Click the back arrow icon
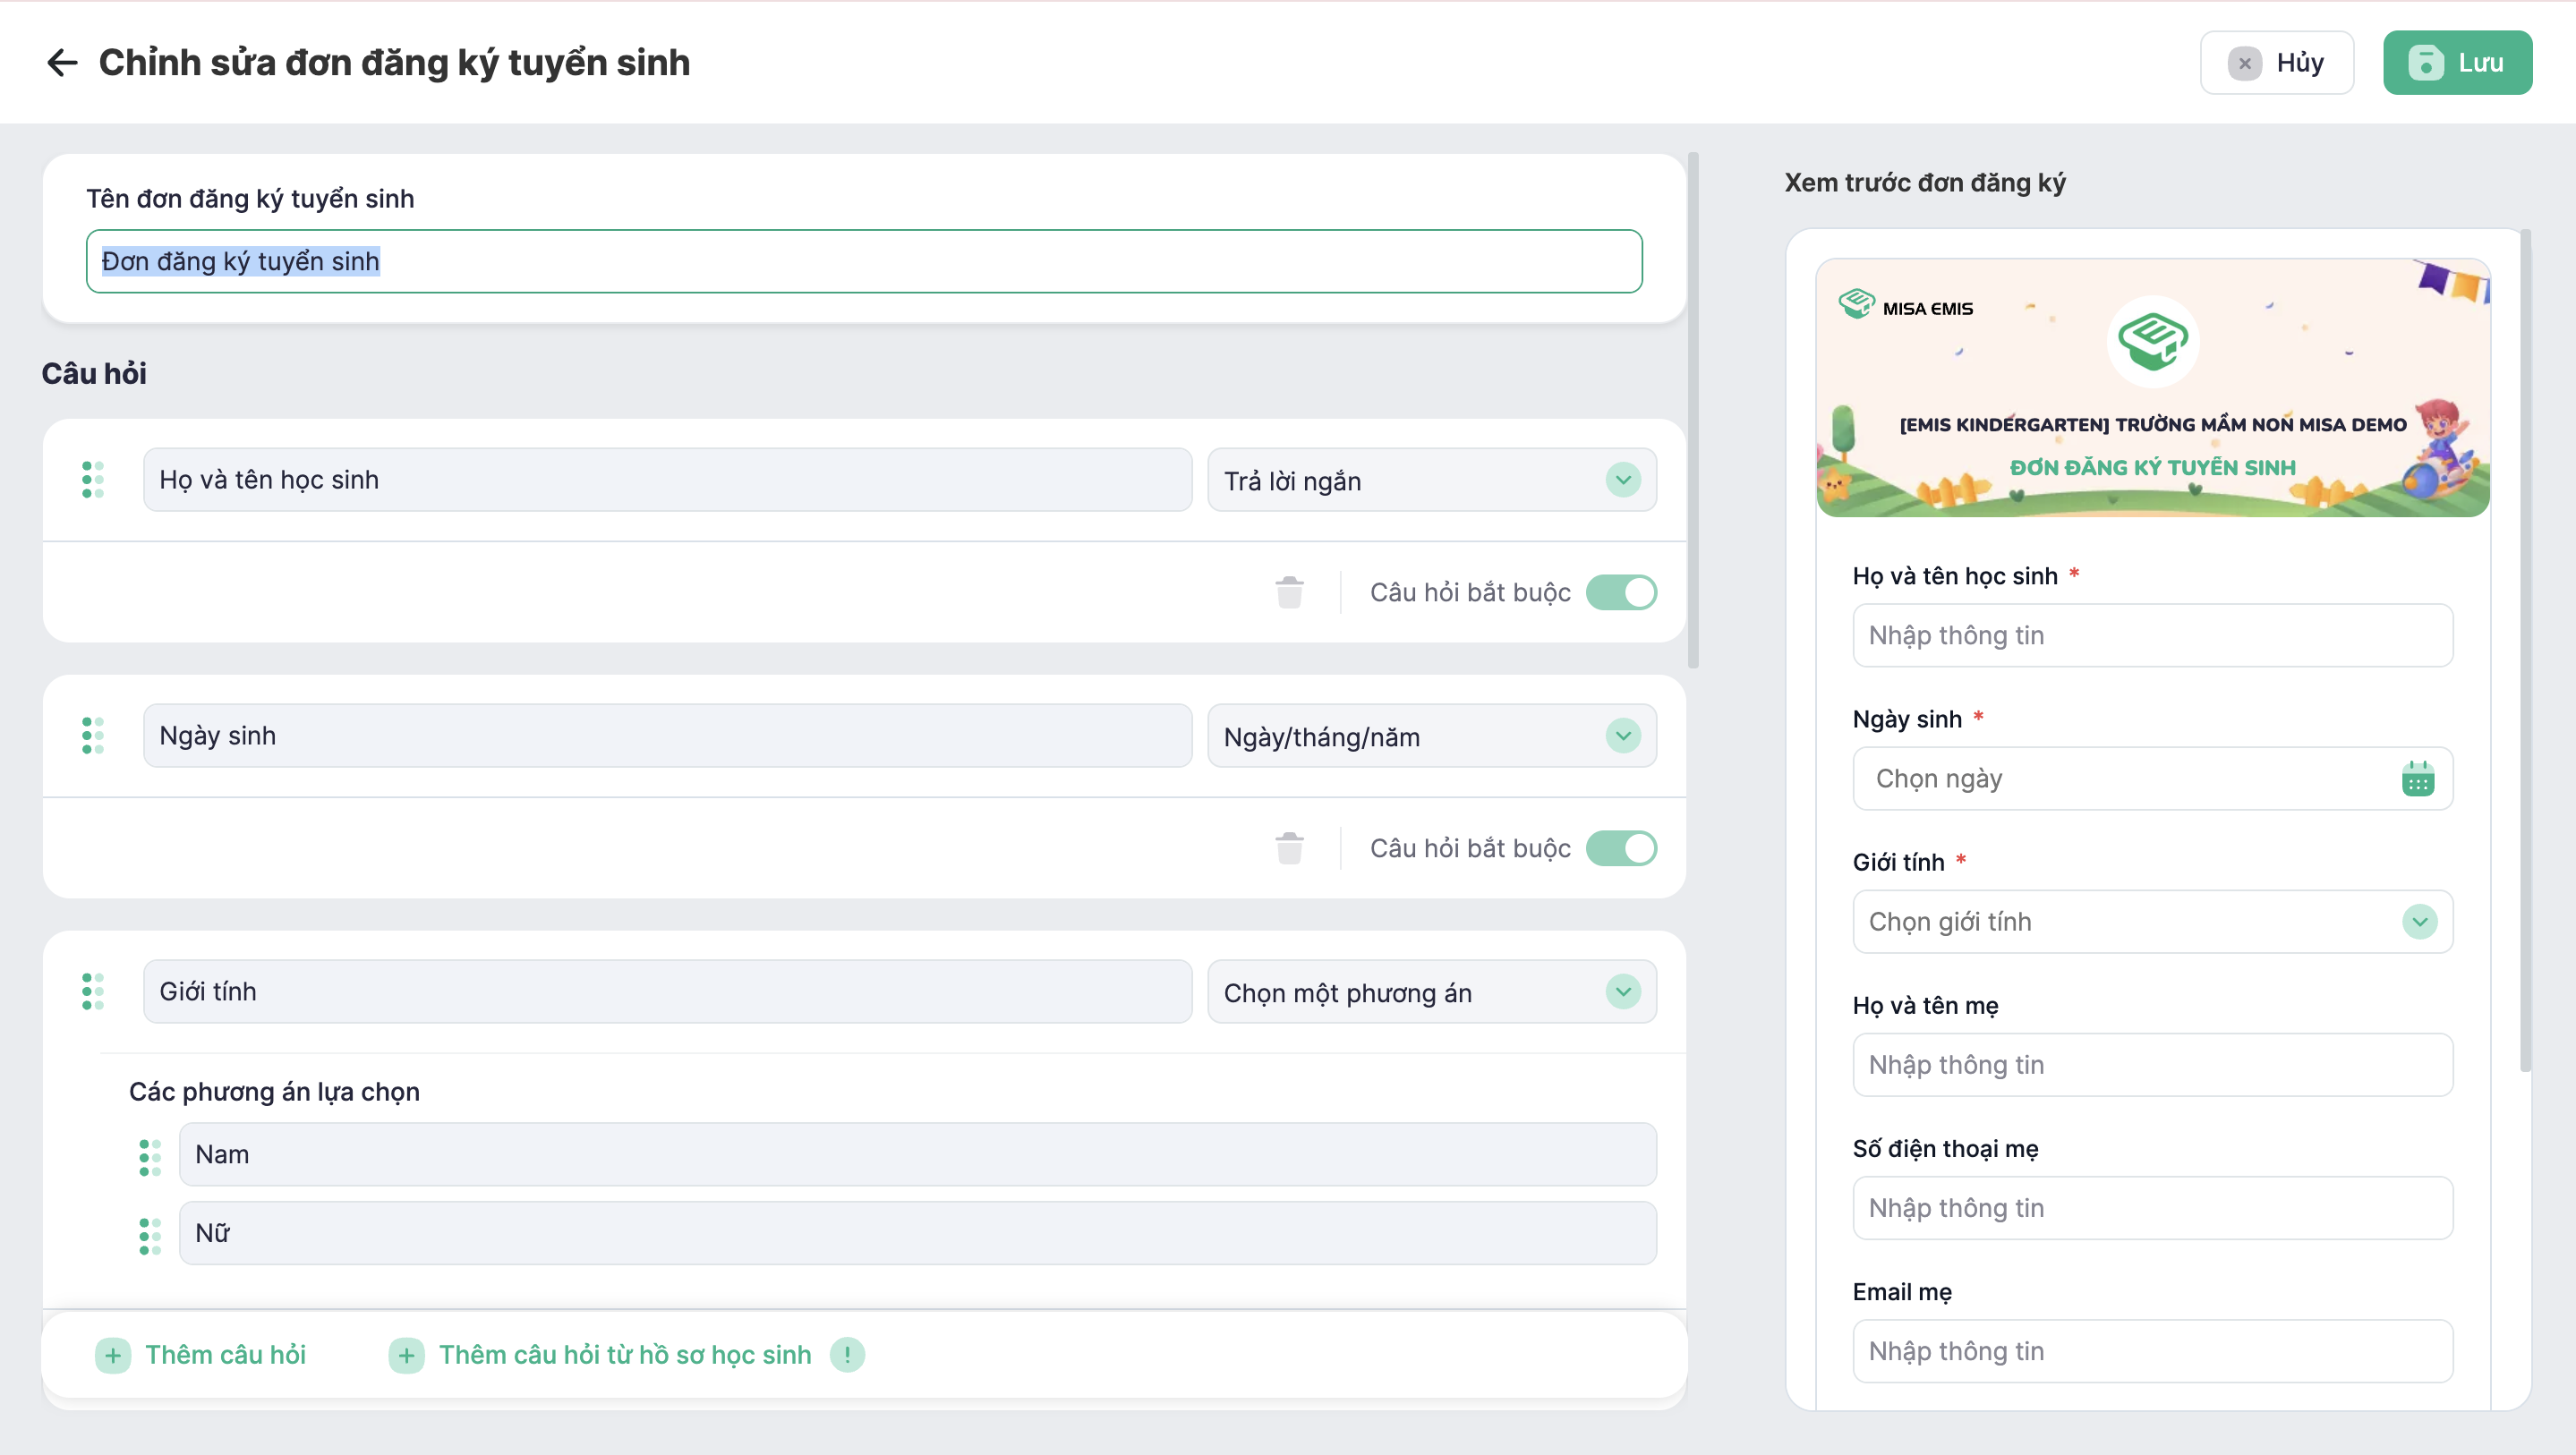 (x=62, y=63)
